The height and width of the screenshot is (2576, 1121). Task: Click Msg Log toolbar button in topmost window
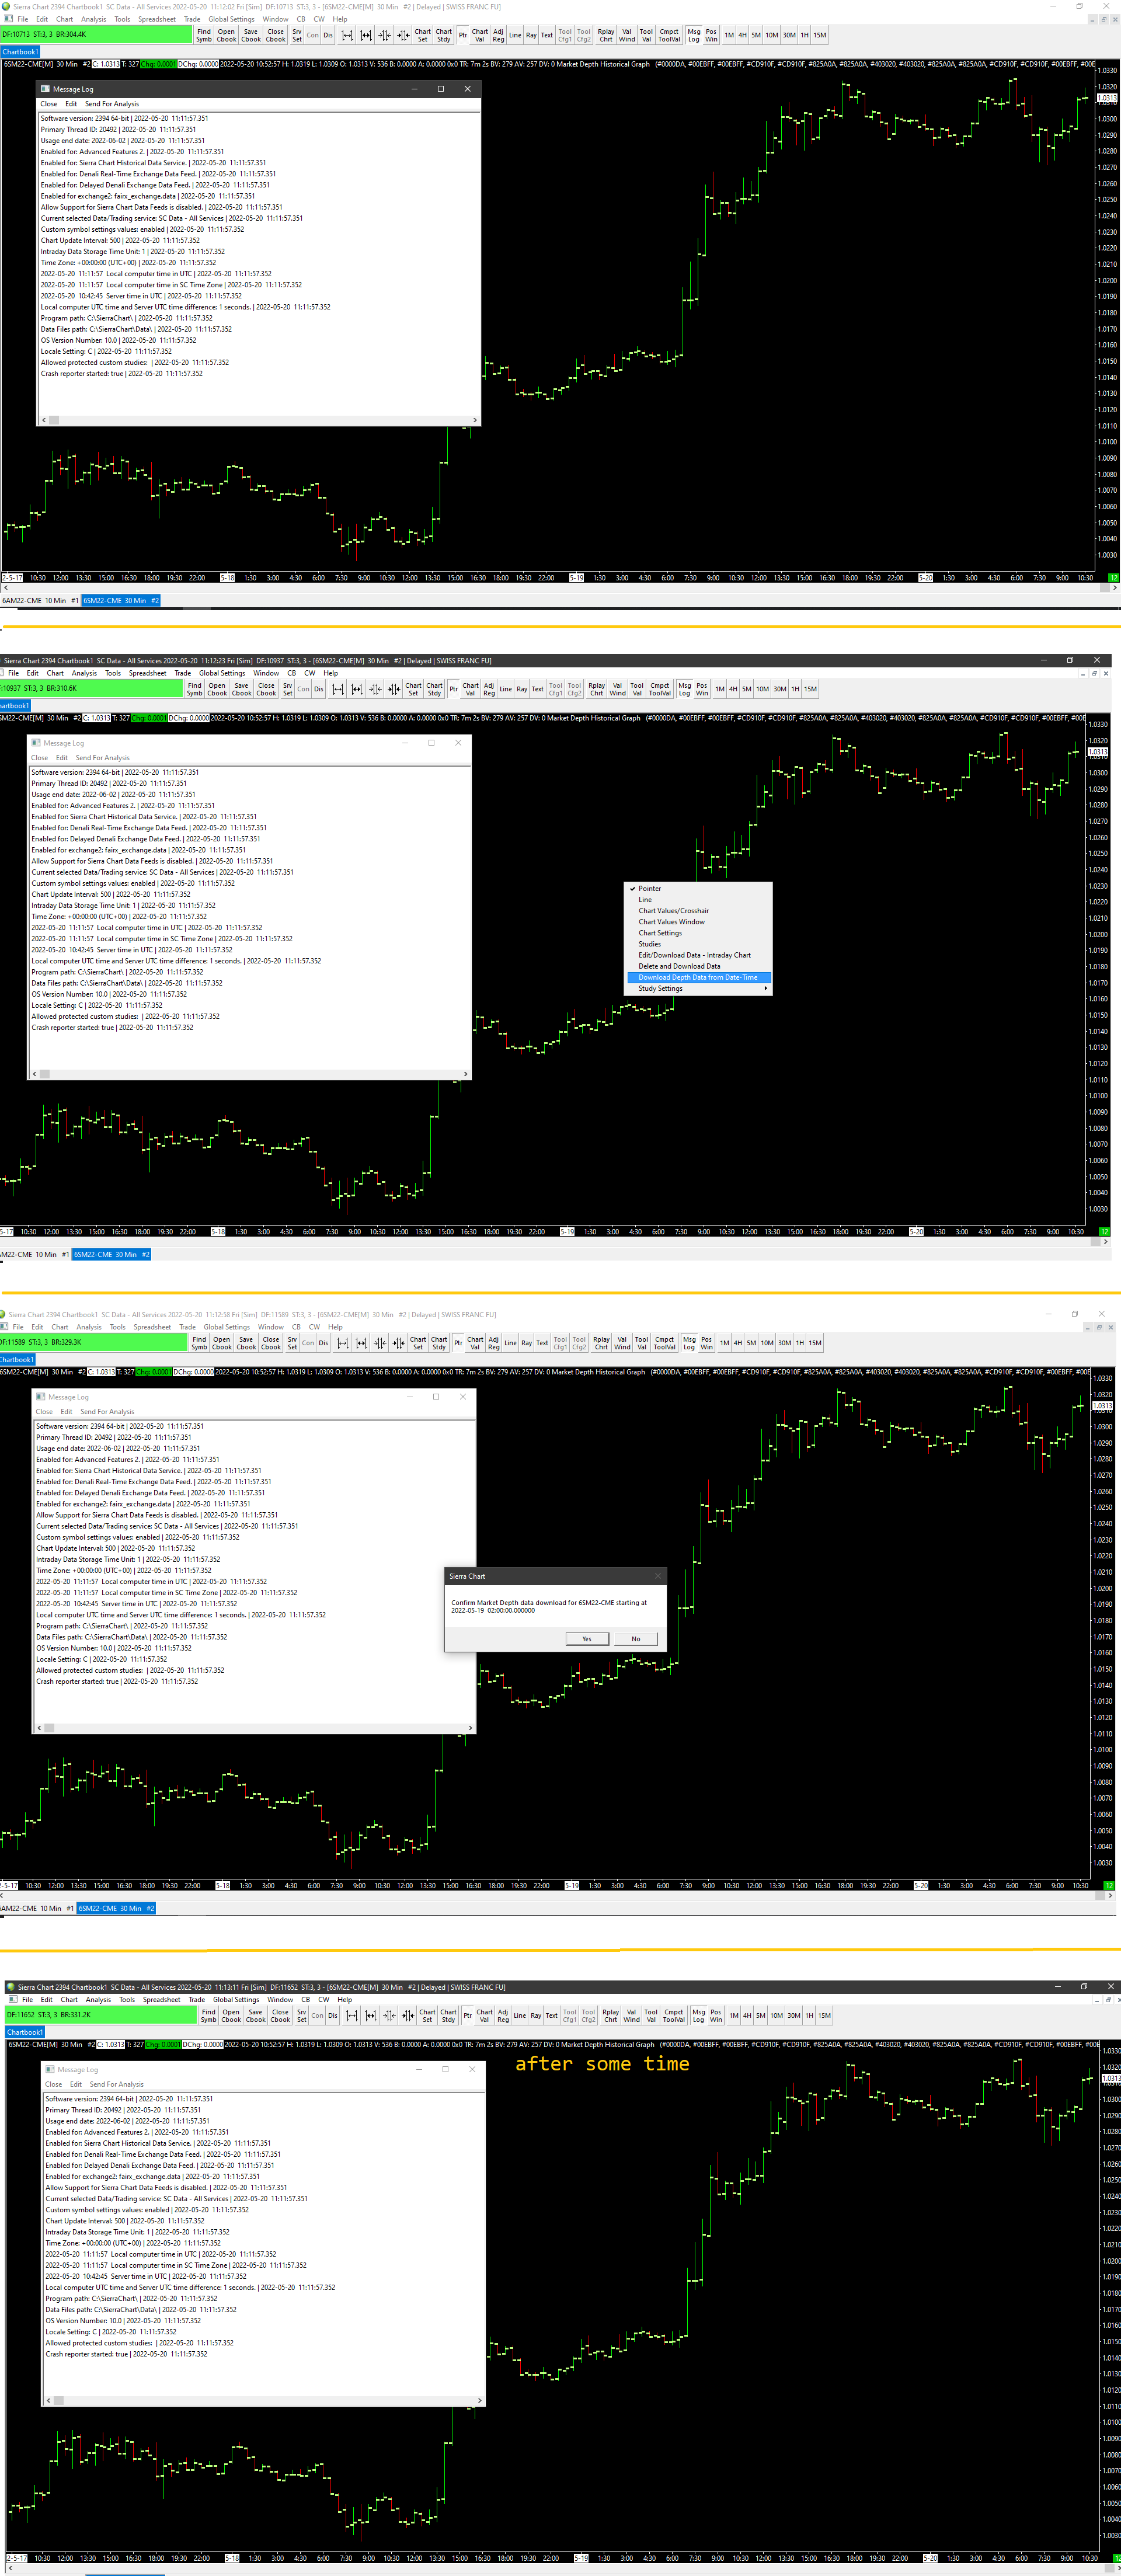[x=694, y=35]
